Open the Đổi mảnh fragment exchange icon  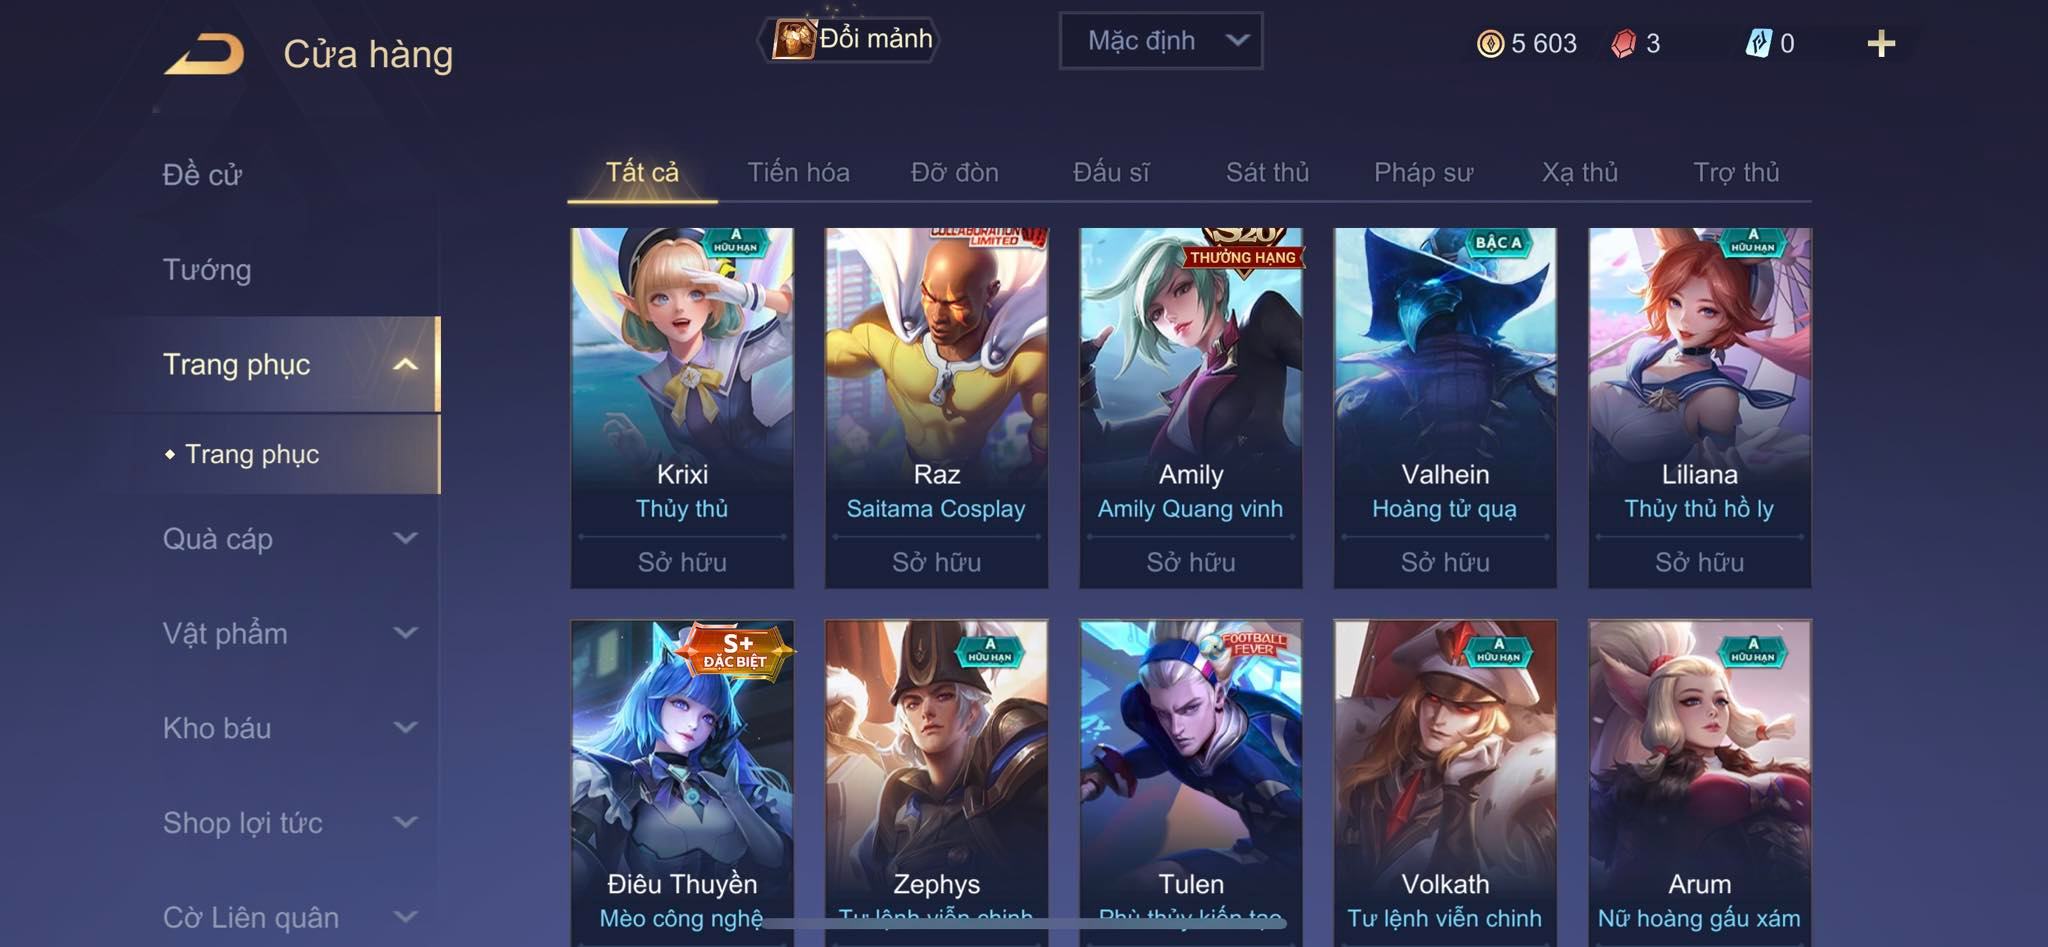[793, 40]
